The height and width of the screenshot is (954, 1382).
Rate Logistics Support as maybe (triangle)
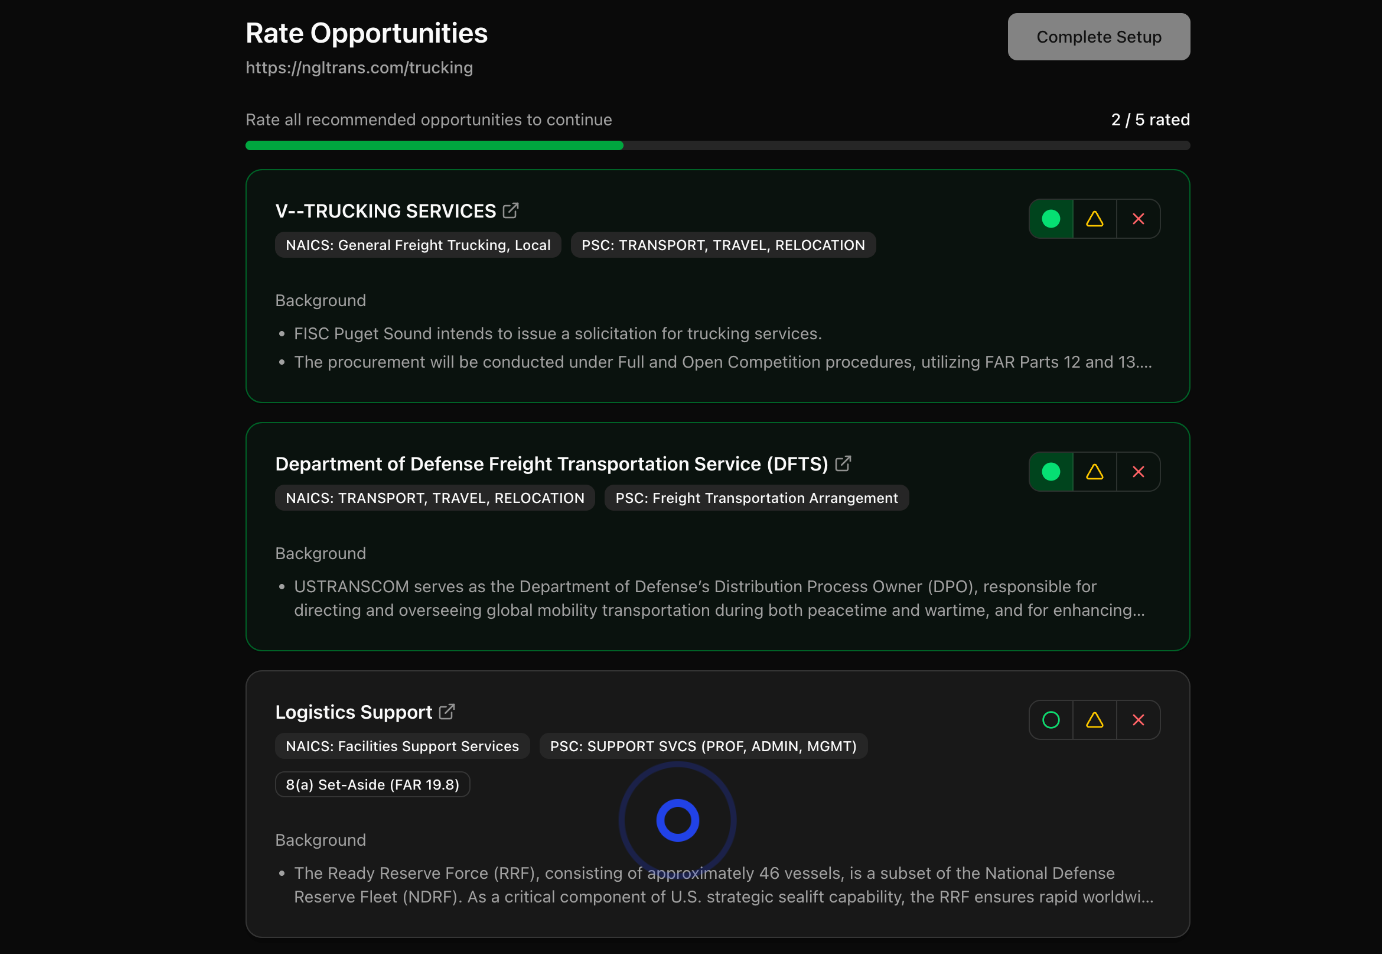[1095, 720]
